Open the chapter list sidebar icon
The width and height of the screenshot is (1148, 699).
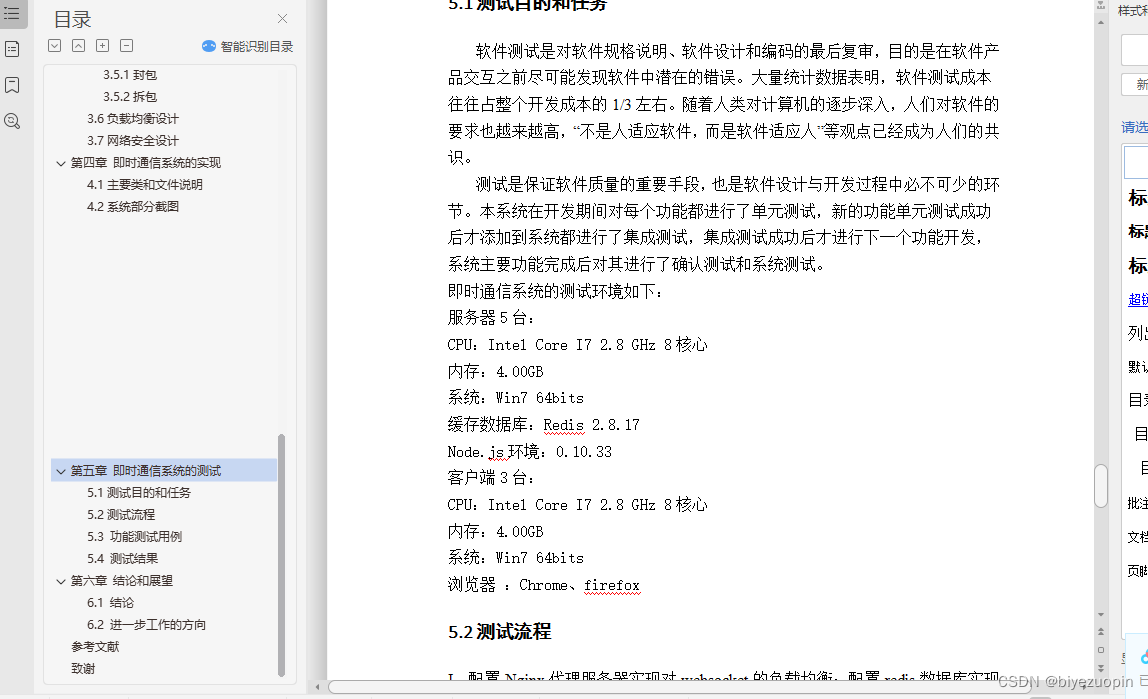point(12,49)
